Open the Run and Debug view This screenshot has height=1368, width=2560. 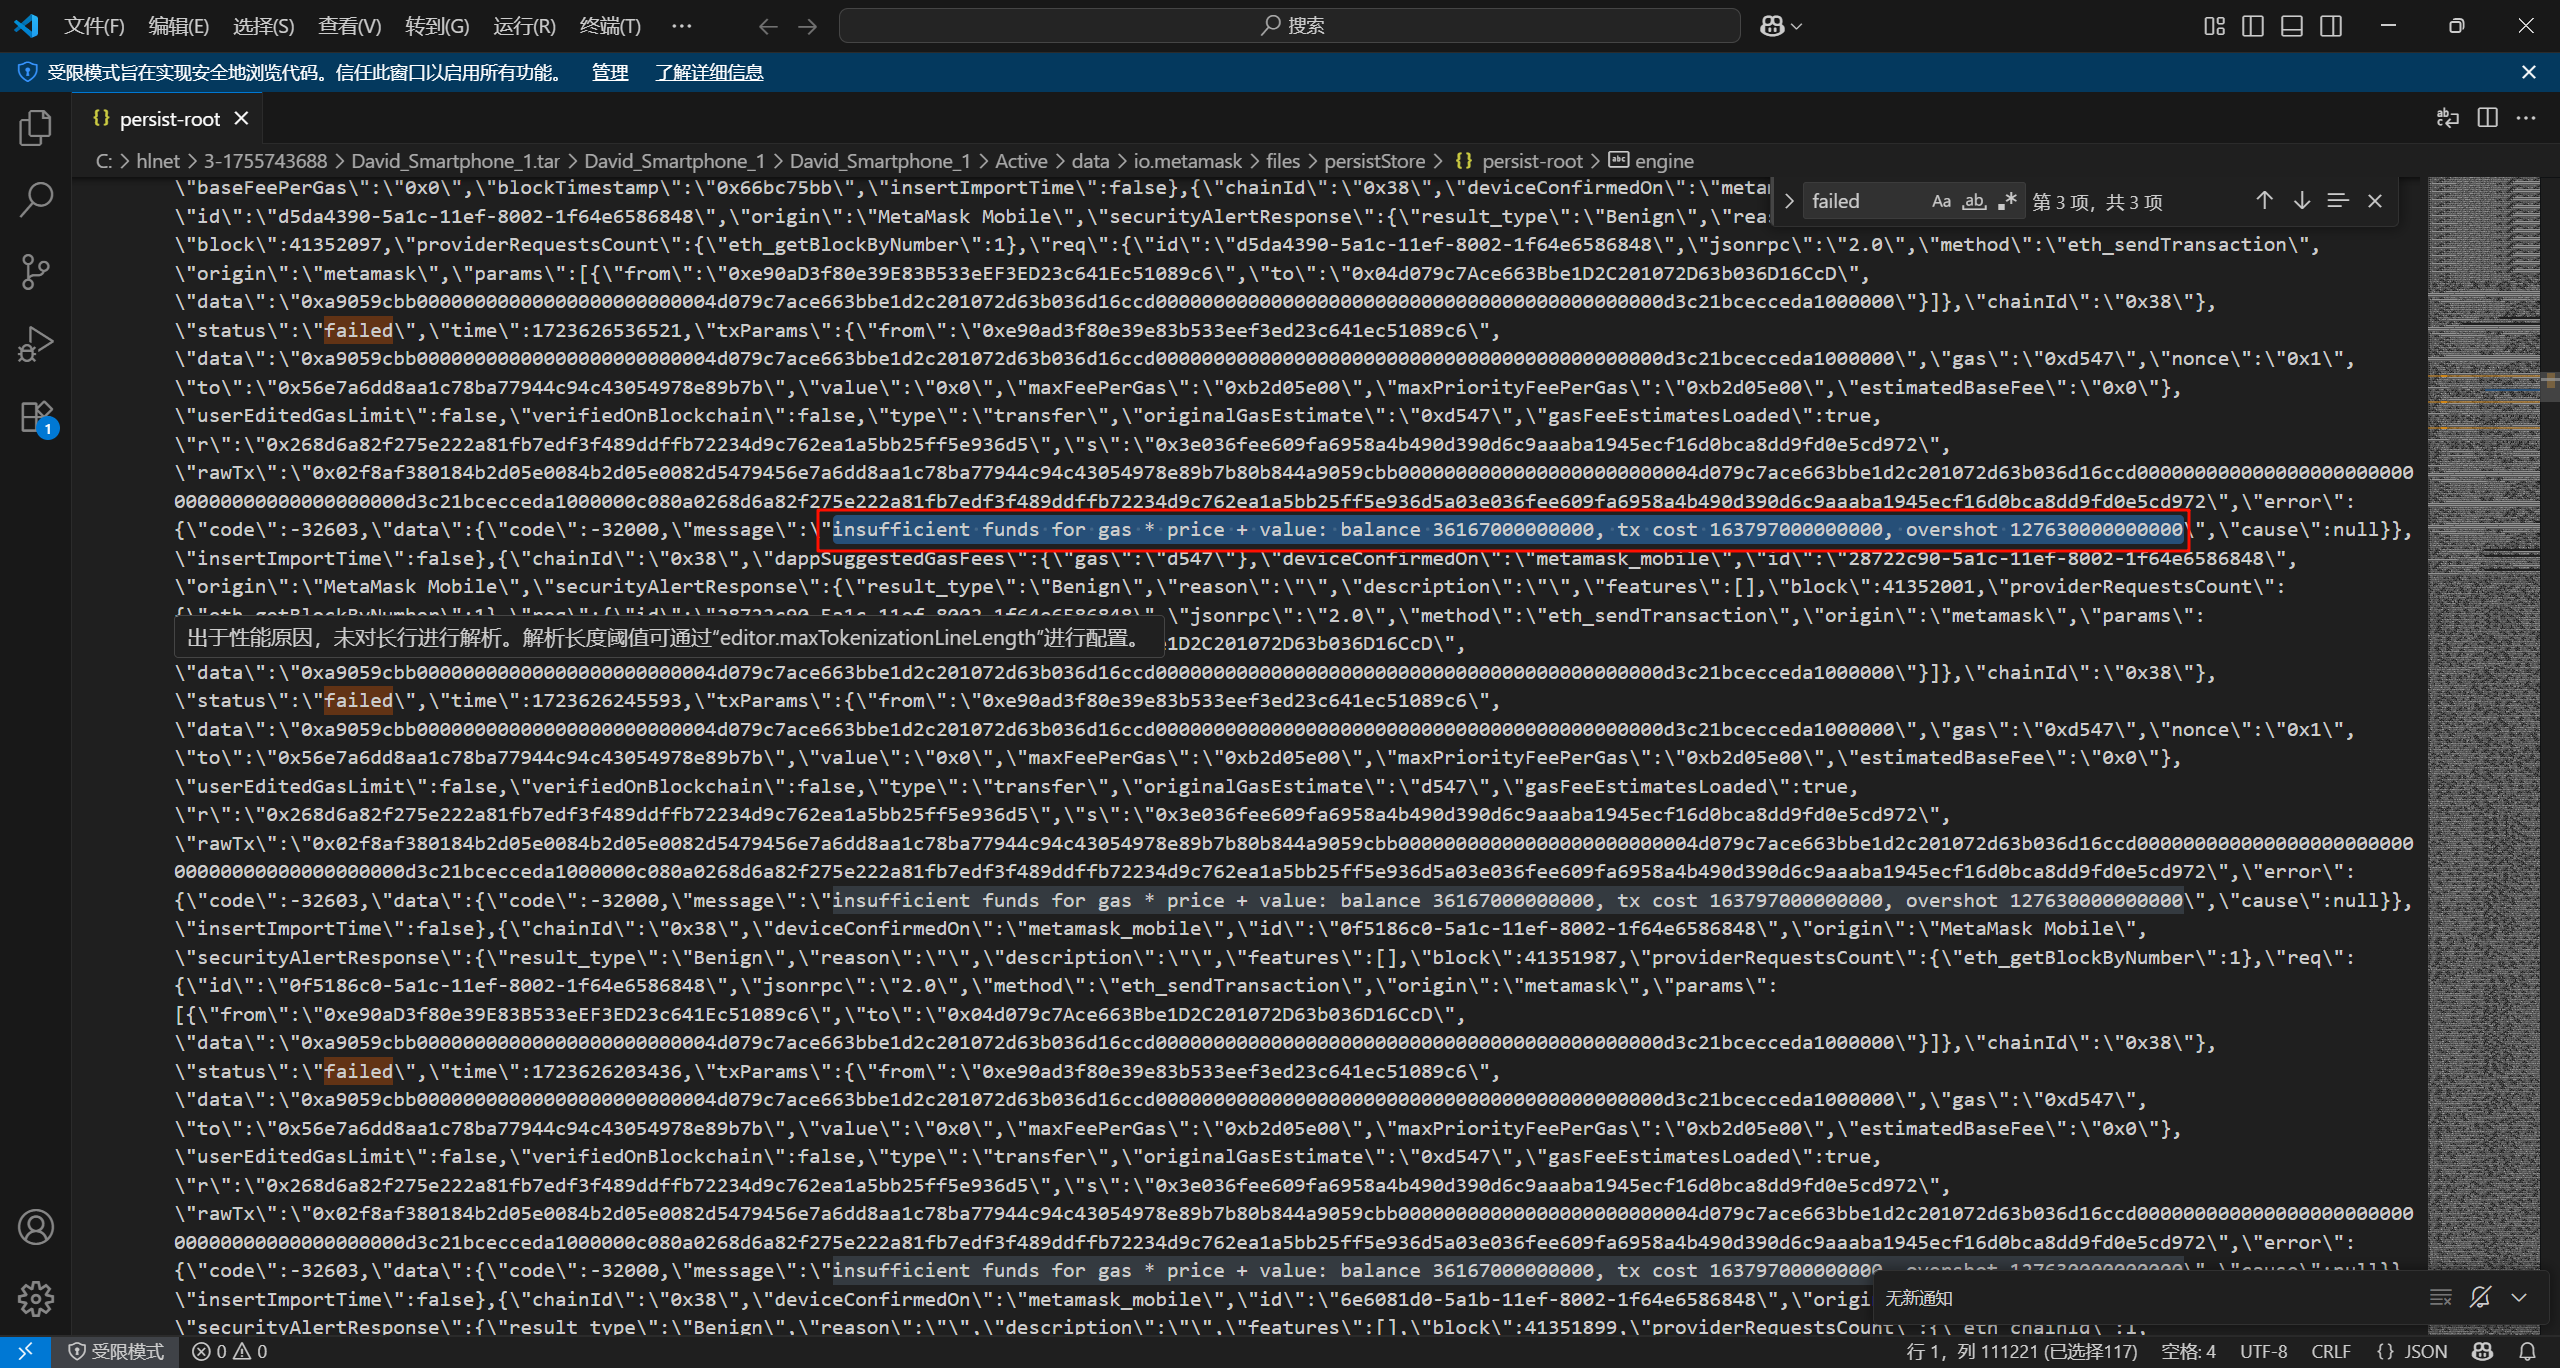[36, 344]
